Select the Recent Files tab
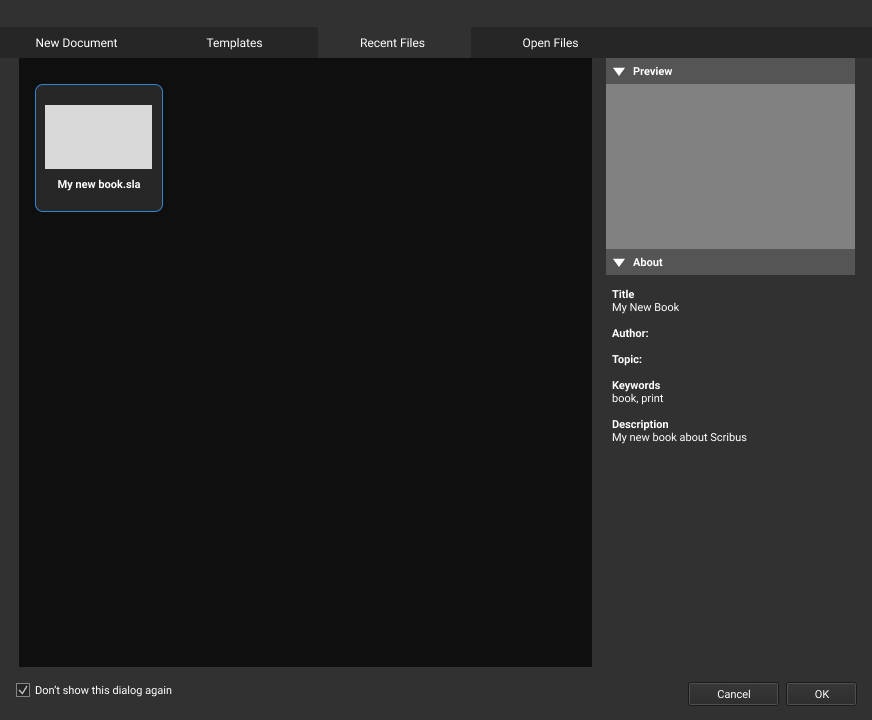Image resolution: width=872 pixels, height=720 pixels. [x=392, y=43]
